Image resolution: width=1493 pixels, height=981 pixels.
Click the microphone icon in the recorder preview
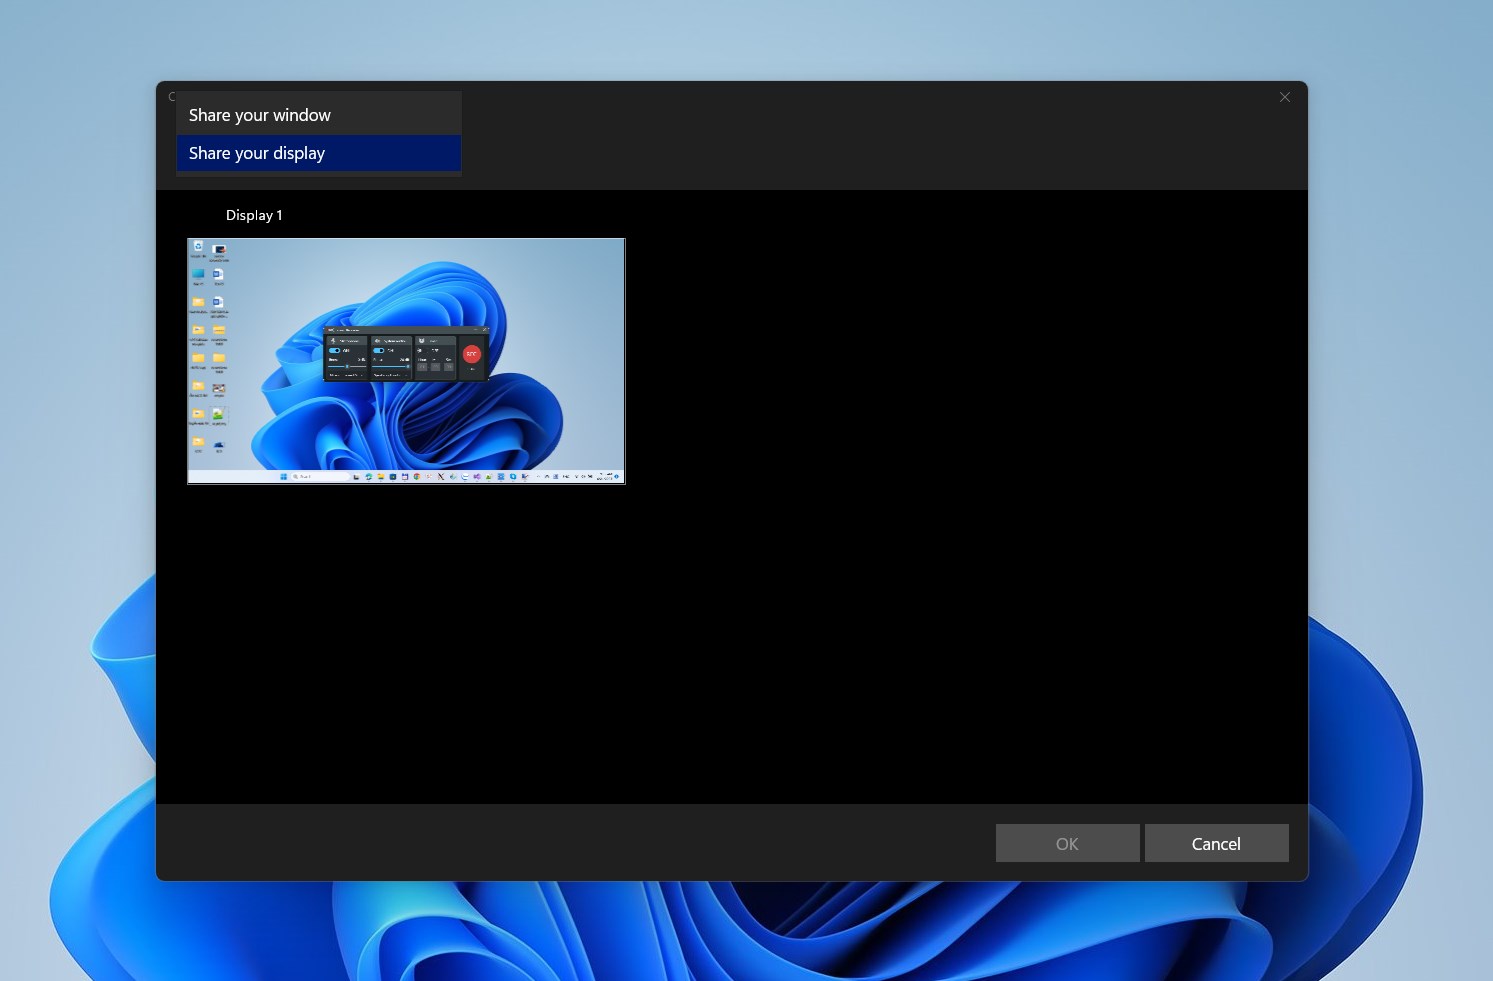tap(331, 341)
